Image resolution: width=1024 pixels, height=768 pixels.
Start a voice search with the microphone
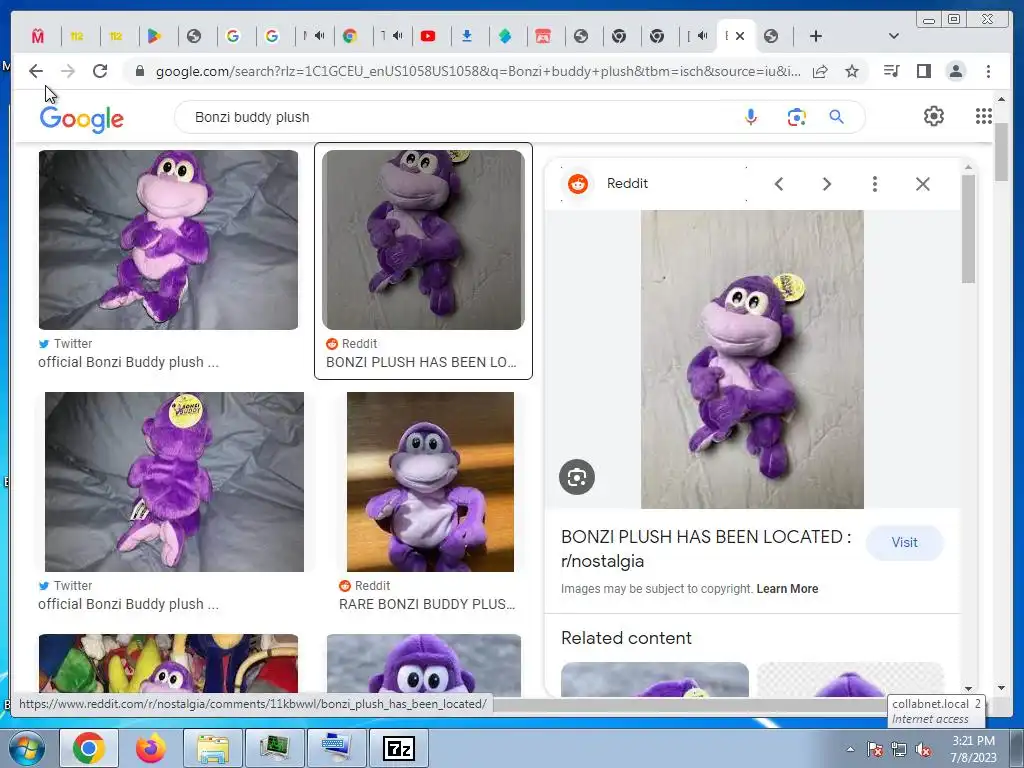pyautogui.click(x=751, y=117)
